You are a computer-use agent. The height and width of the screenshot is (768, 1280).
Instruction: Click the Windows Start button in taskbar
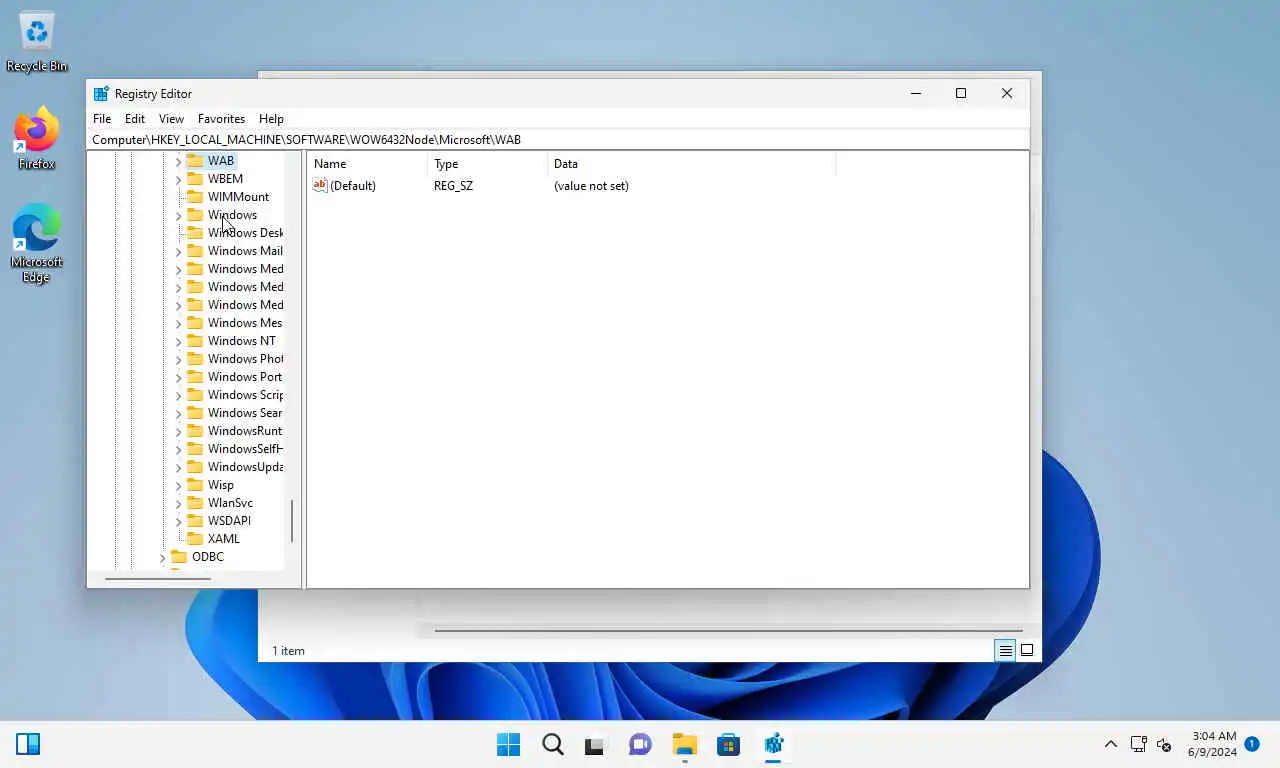pyautogui.click(x=508, y=744)
